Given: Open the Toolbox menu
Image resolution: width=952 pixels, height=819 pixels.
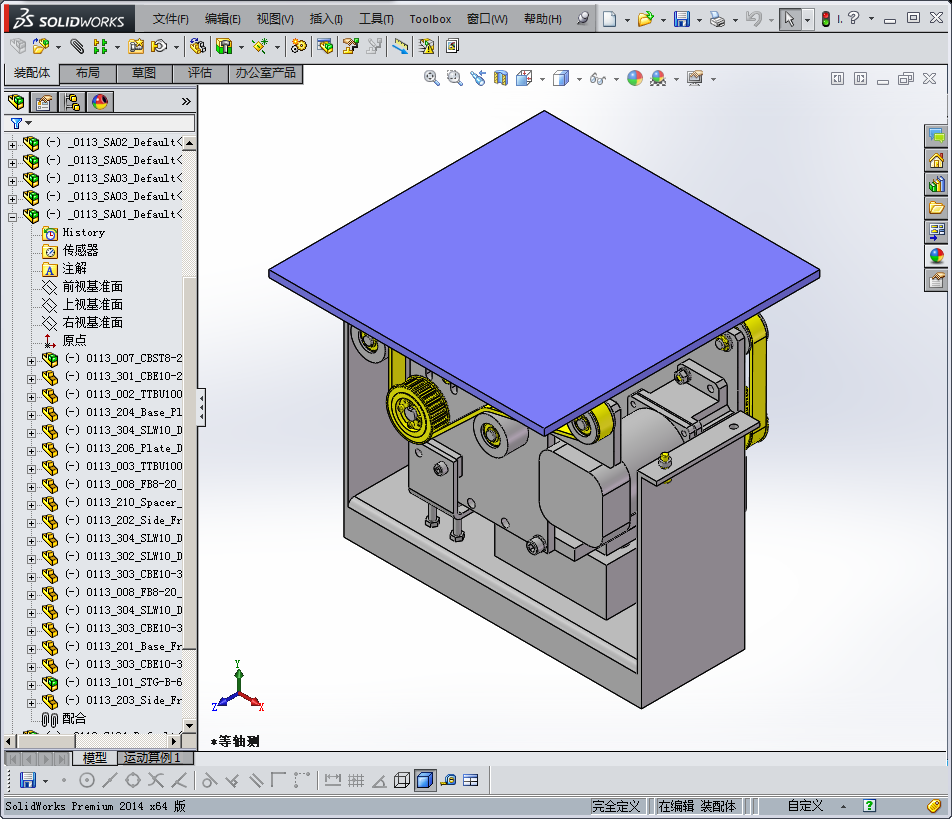Looking at the screenshot, I should click(430, 19).
